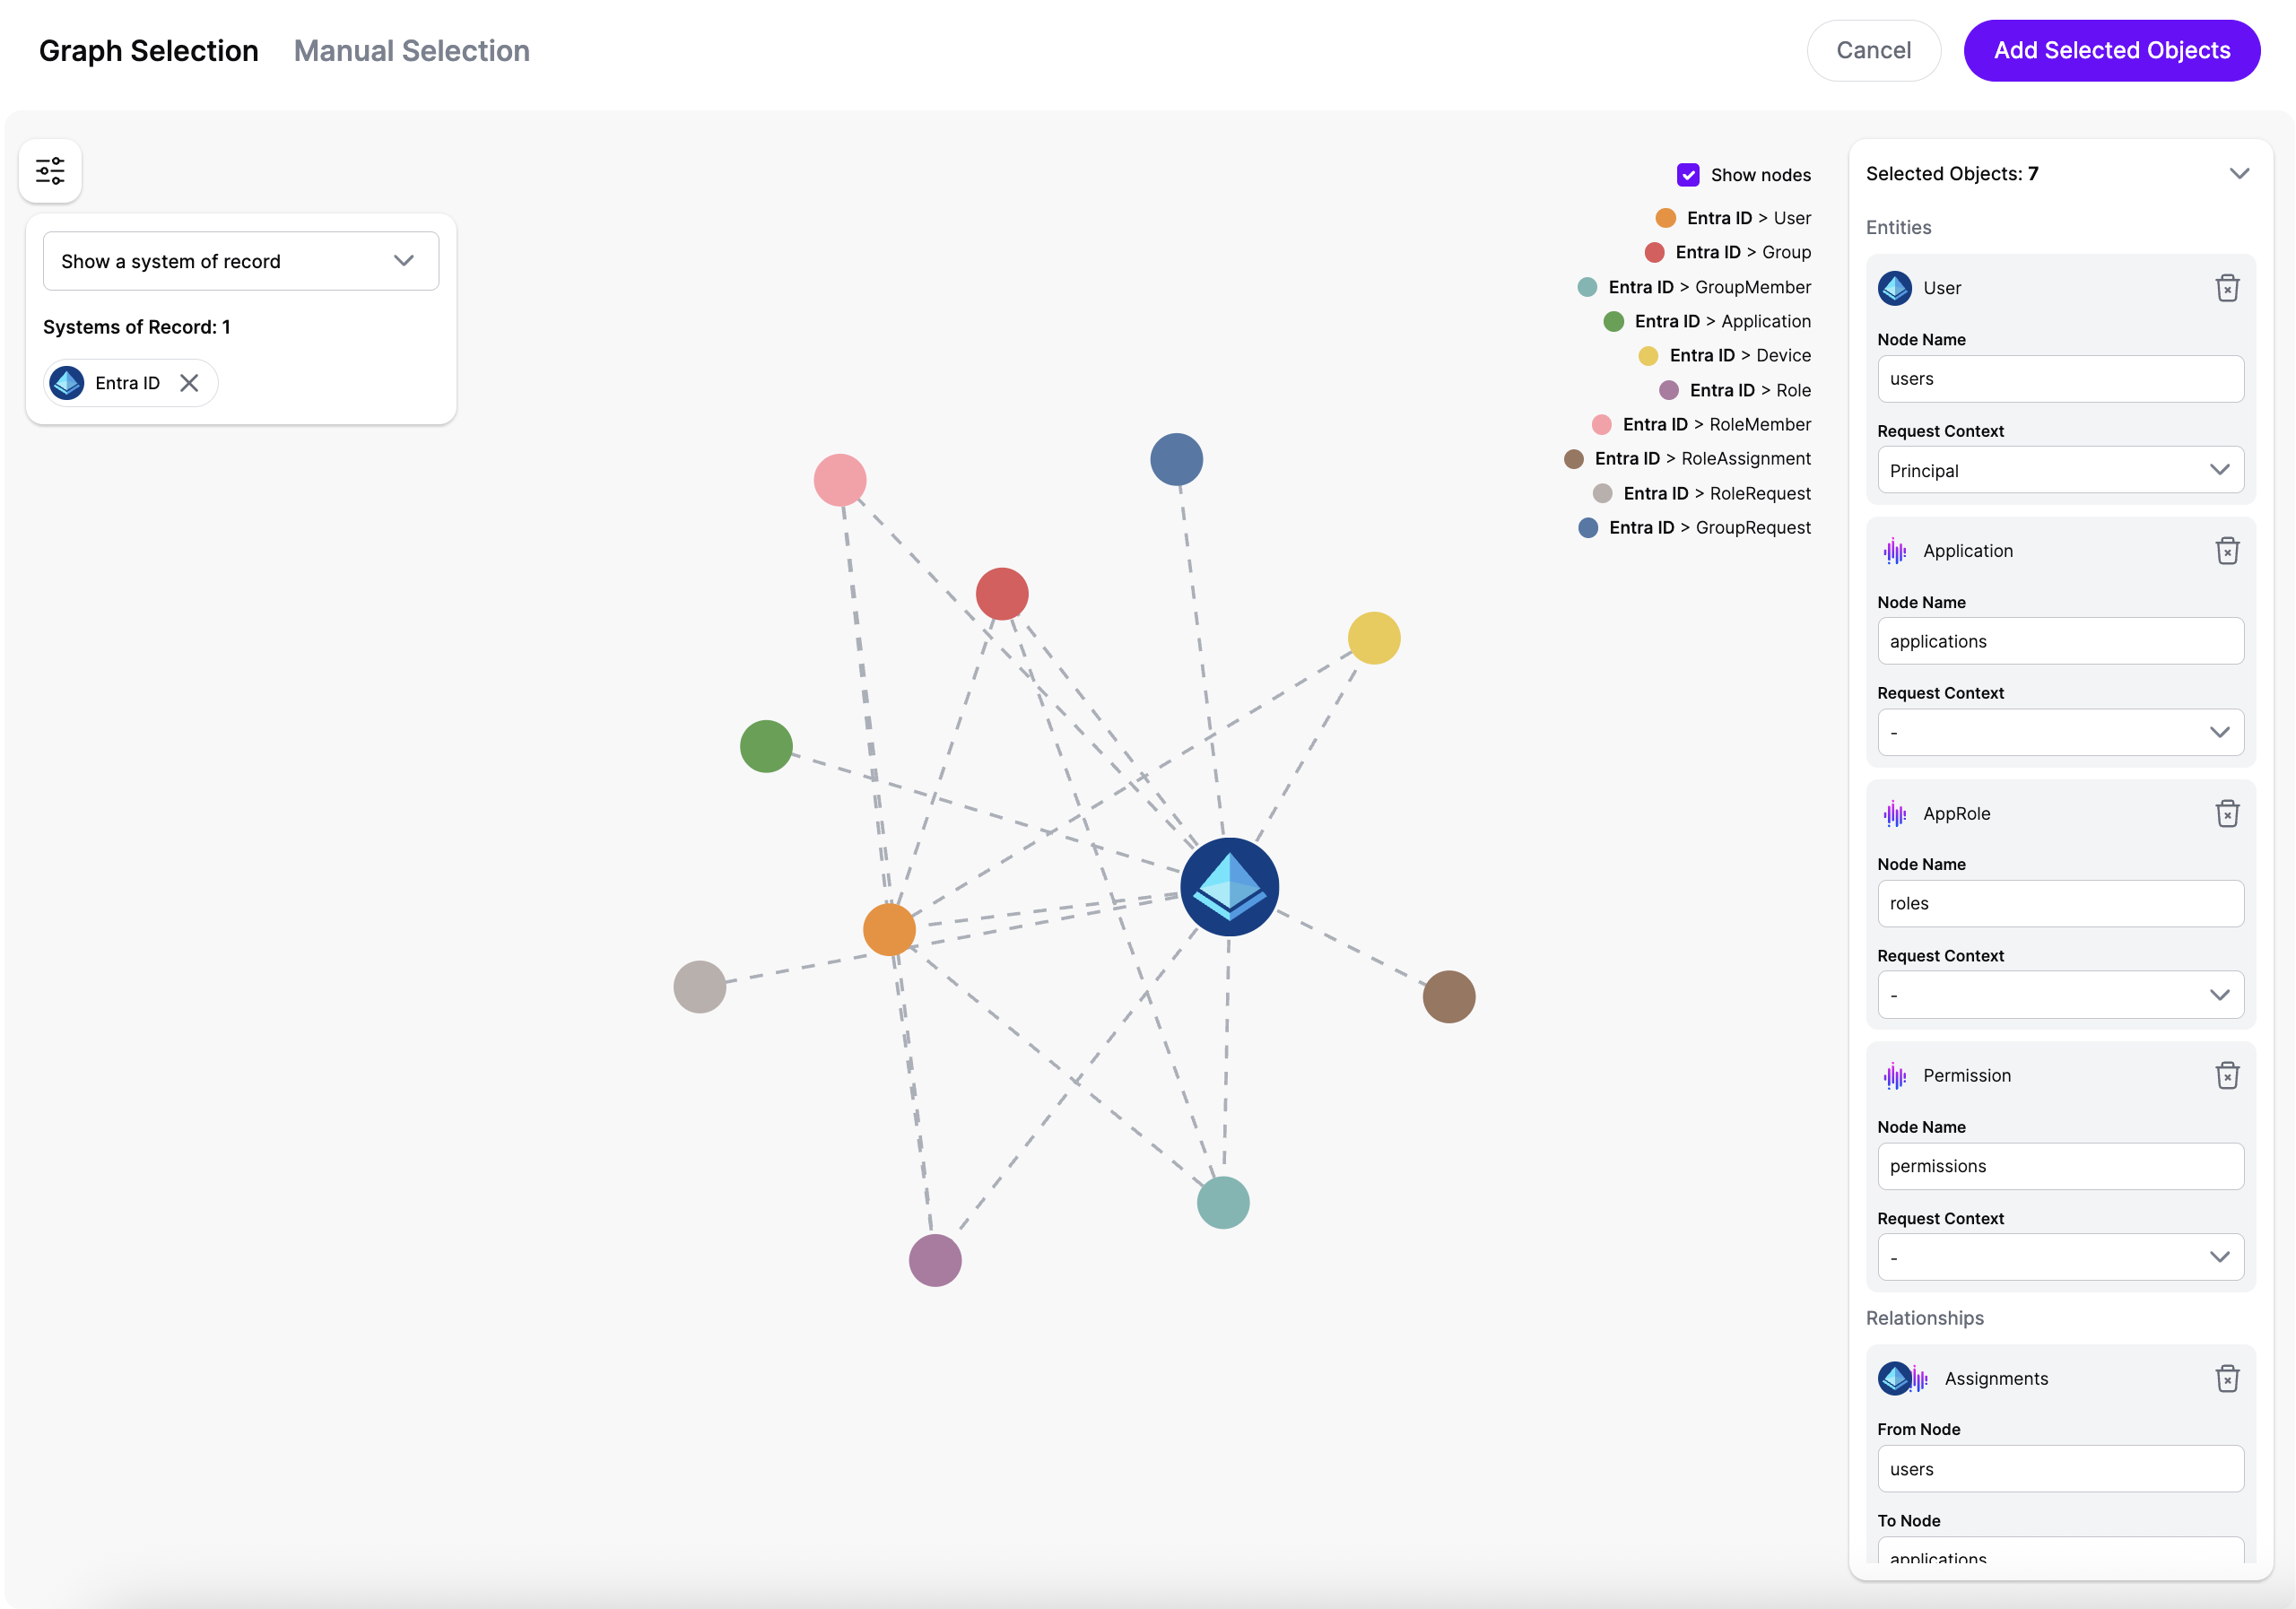
Task: Select the purple Role graph node
Action: [935, 1261]
